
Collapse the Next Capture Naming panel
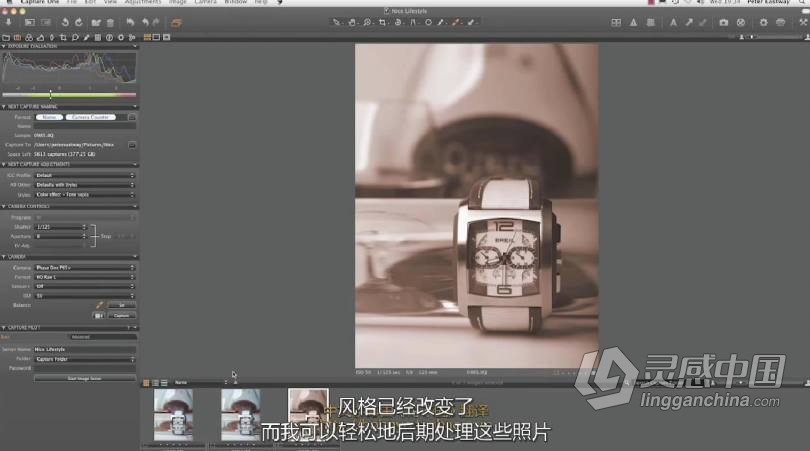[x=4, y=106]
